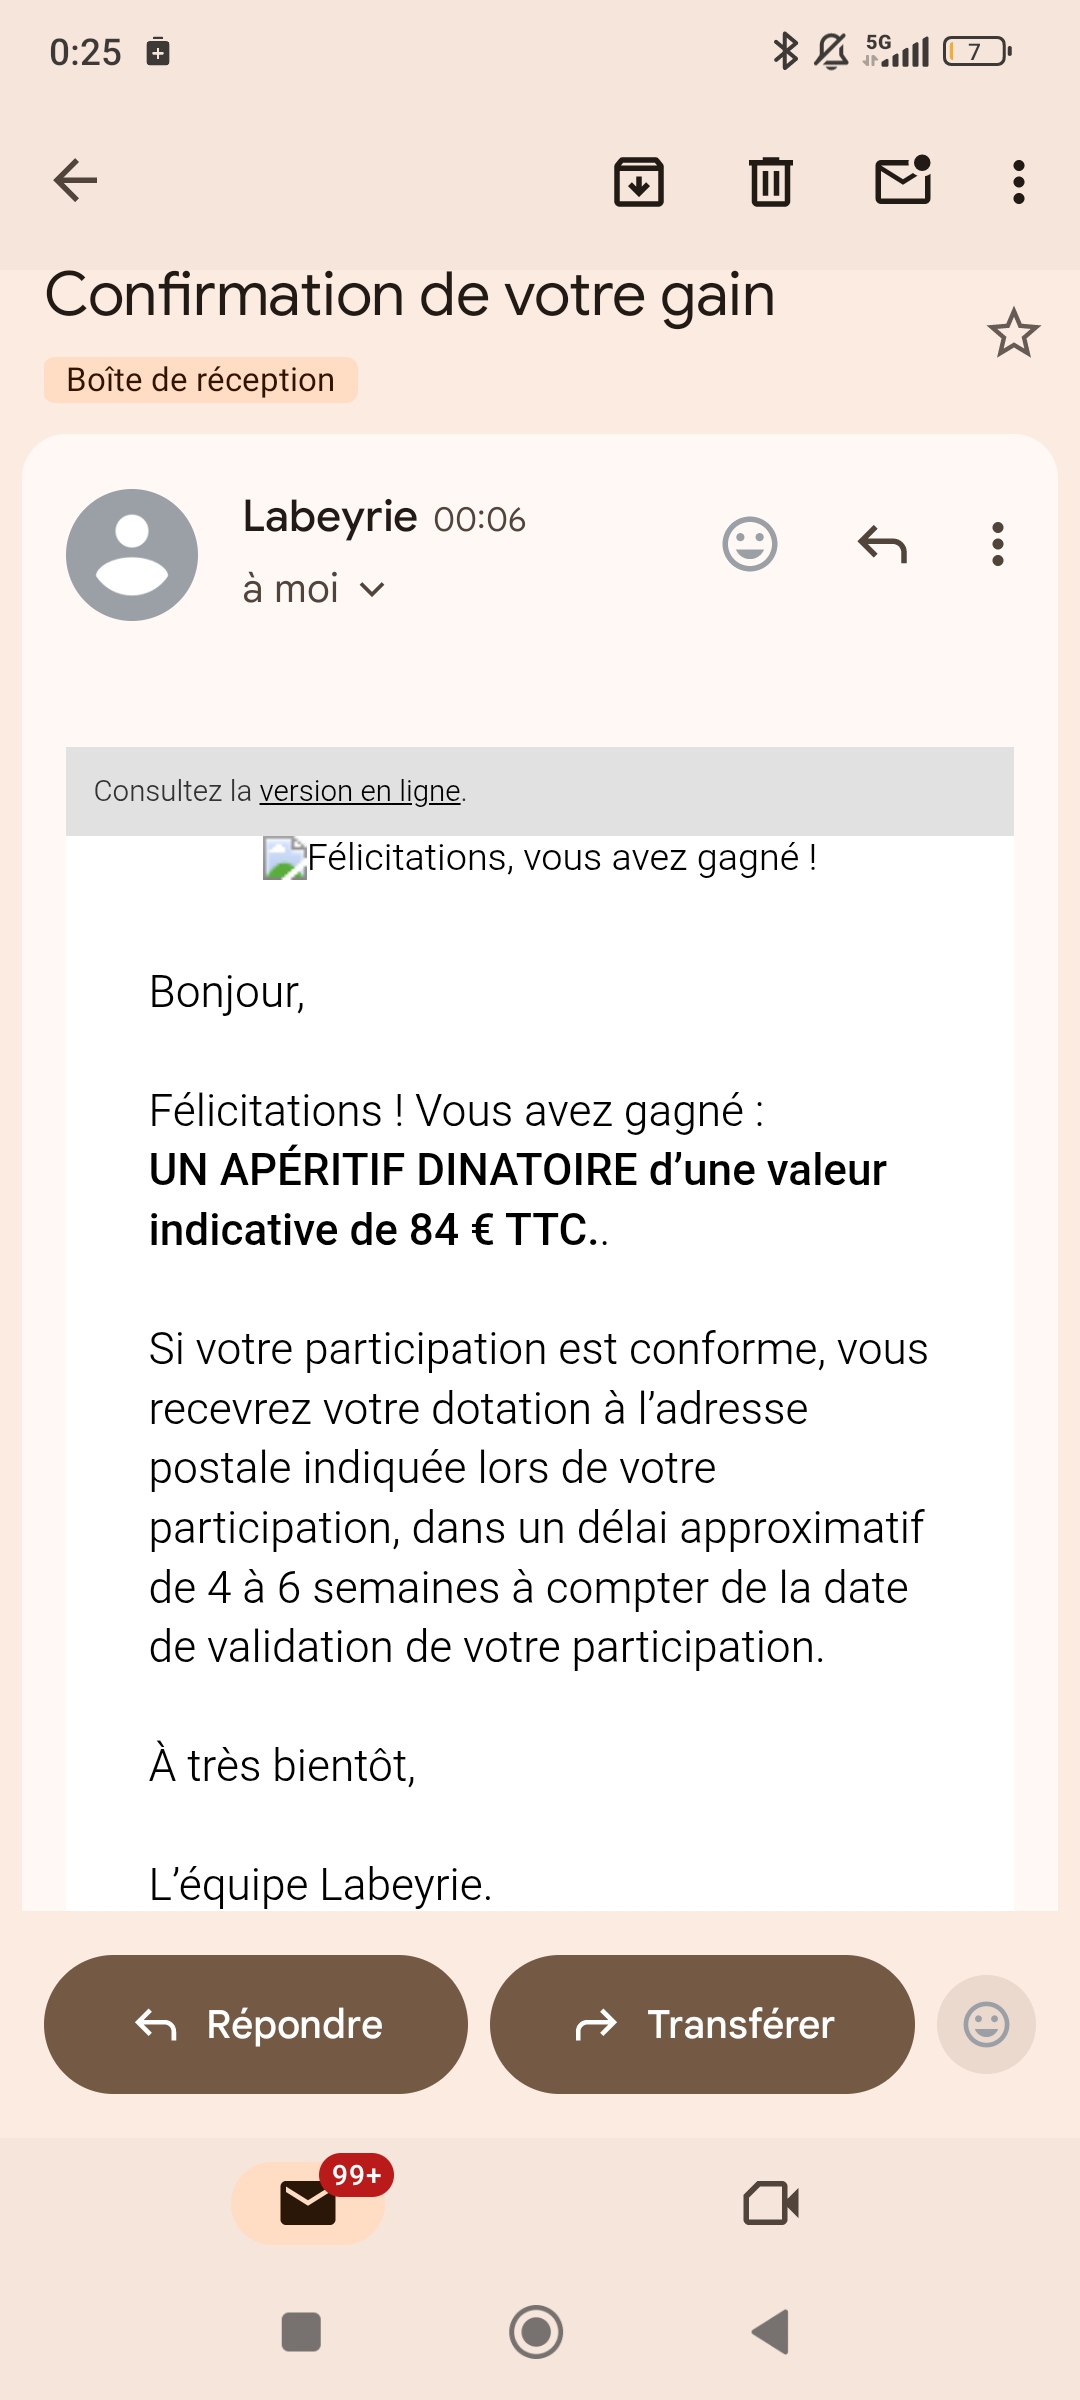Tap the broken Félicitations image placeholder
Image resolution: width=1080 pixels, height=2400 pixels.
285,858
